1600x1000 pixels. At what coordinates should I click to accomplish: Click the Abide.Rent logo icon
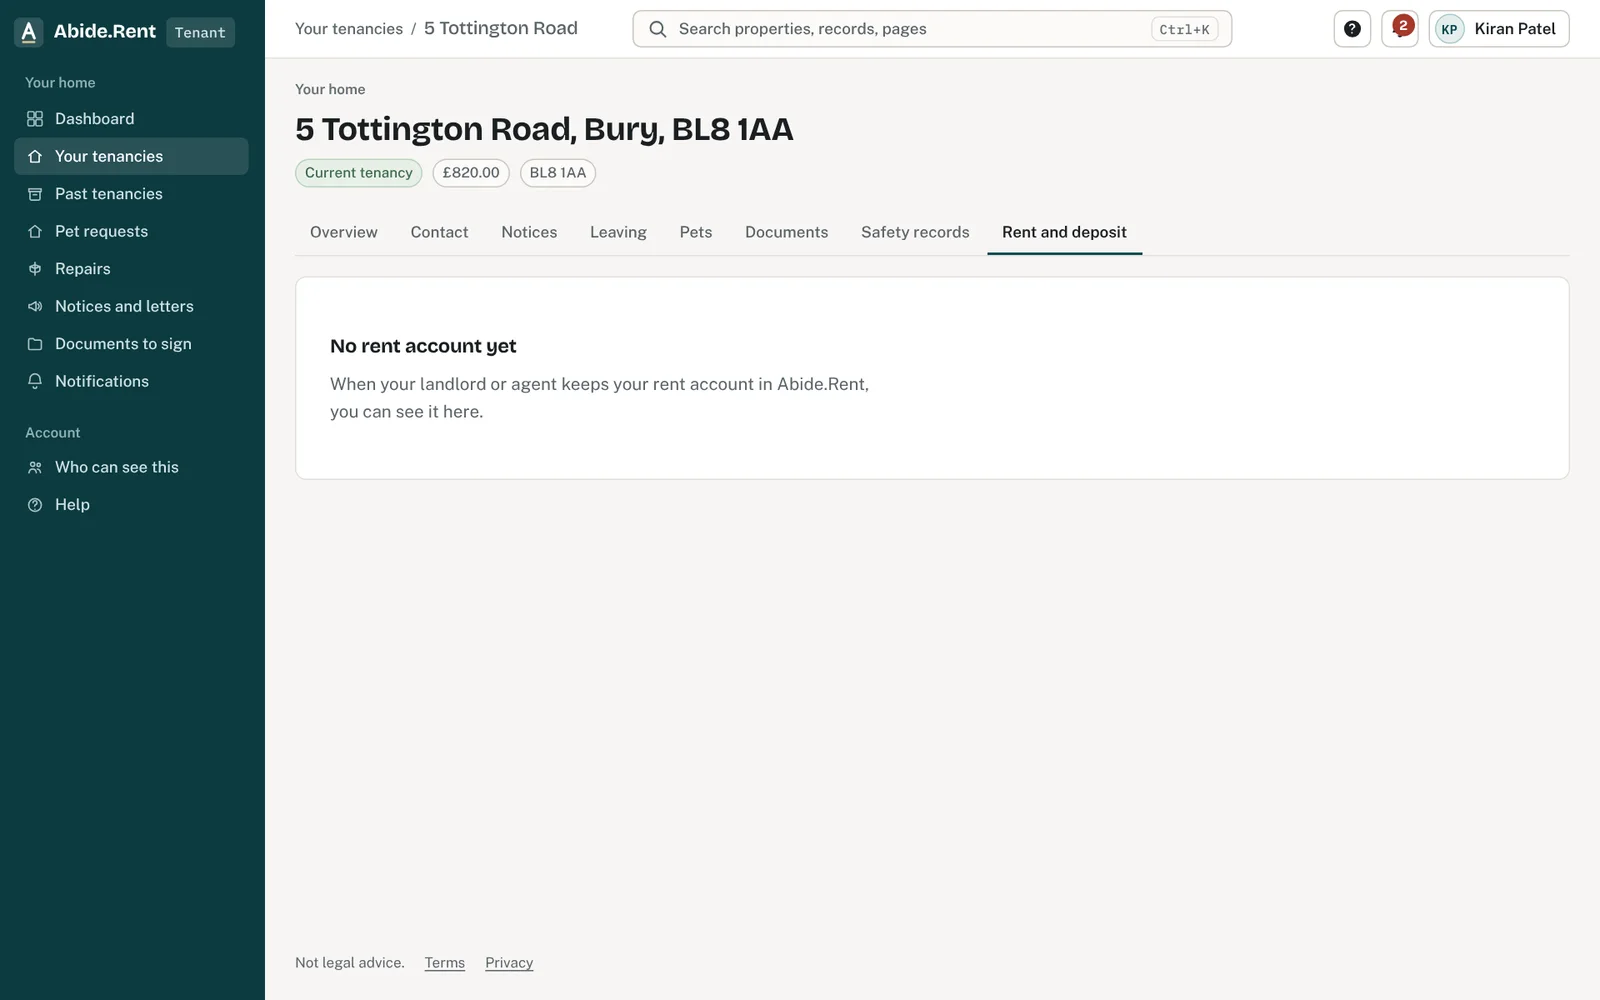point(29,32)
